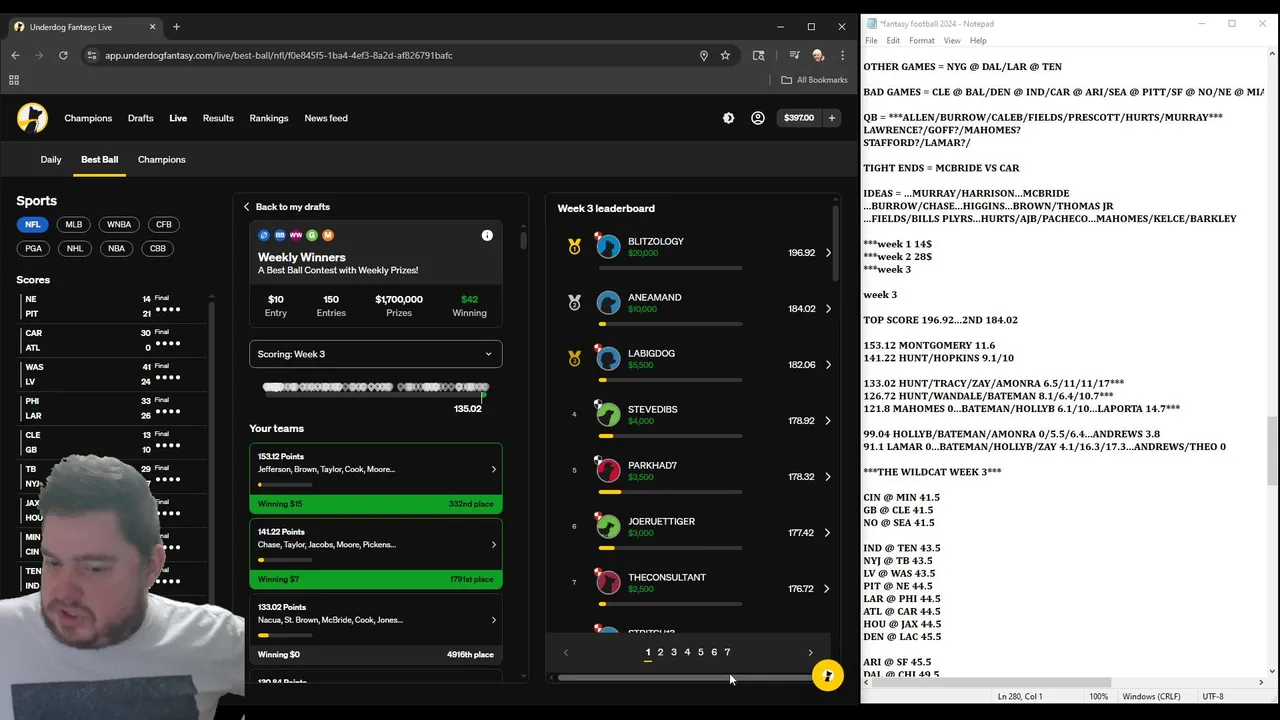Select the NHL sport filter
This screenshot has height=720, width=1280.
click(x=75, y=249)
